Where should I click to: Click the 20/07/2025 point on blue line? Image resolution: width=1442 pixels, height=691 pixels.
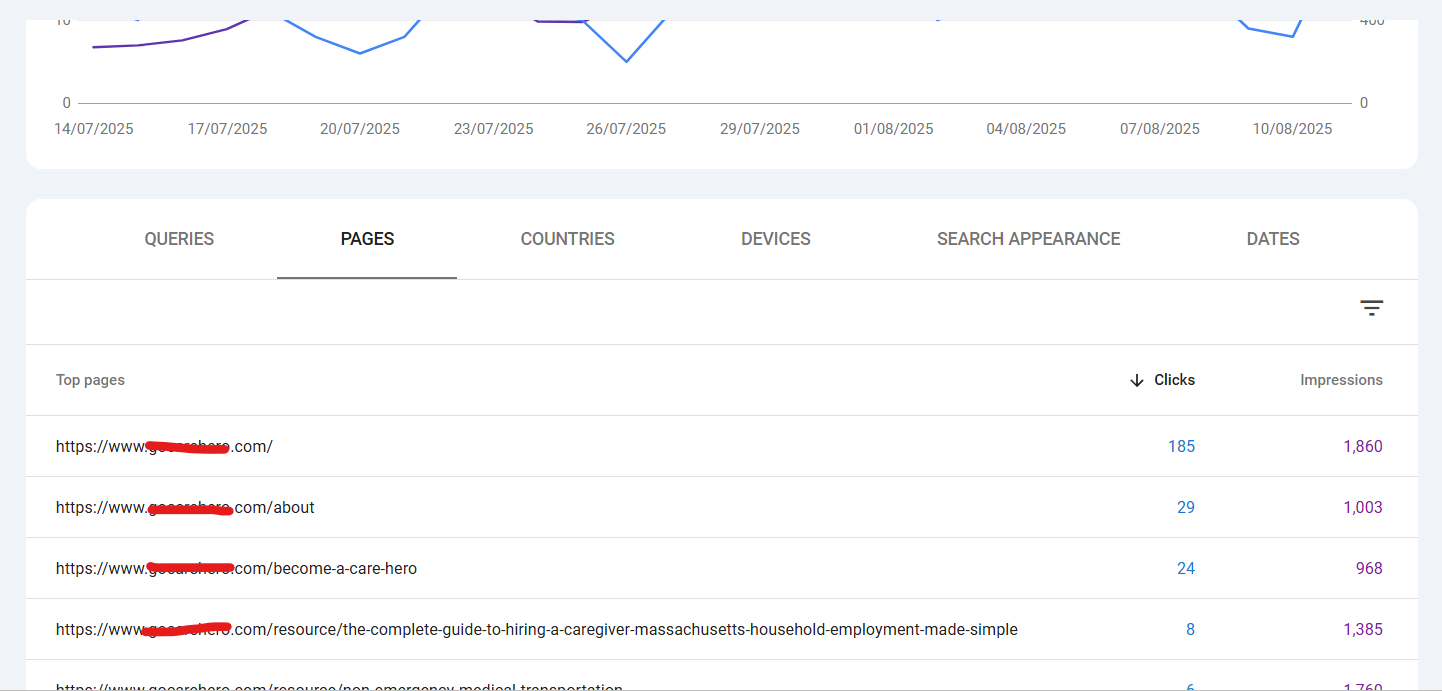360,53
